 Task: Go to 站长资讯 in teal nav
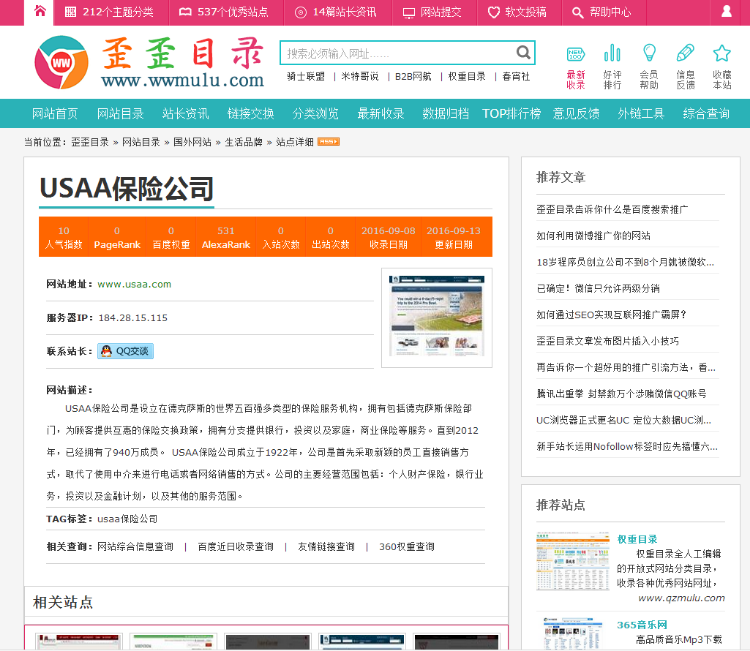(185, 114)
